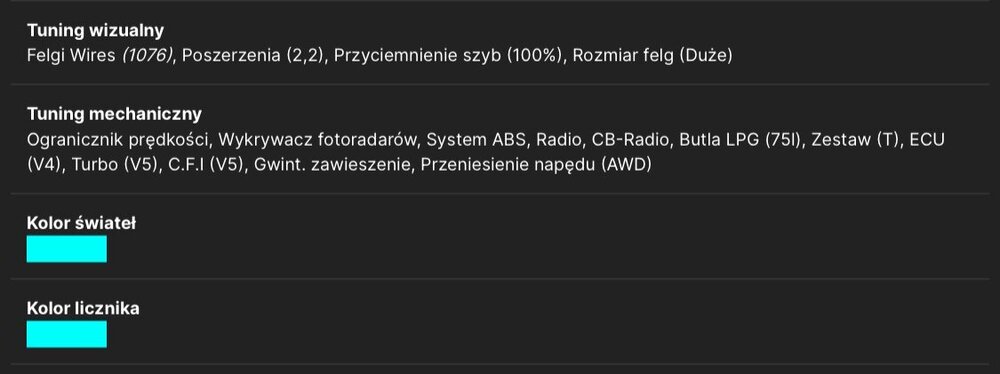Viewport: 1000px width, 374px height.
Task: Select the Zestaw (T) entry
Action: pyautogui.click(x=855, y=140)
